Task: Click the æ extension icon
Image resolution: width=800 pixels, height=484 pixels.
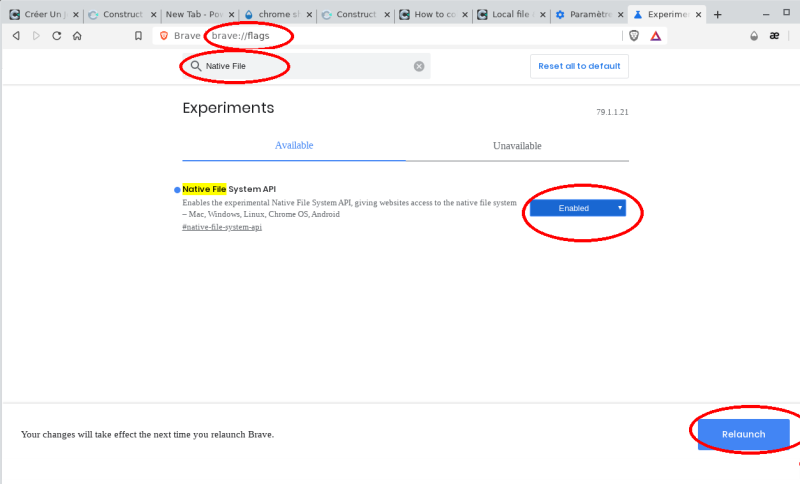Action: pyautogui.click(x=774, y=36)
